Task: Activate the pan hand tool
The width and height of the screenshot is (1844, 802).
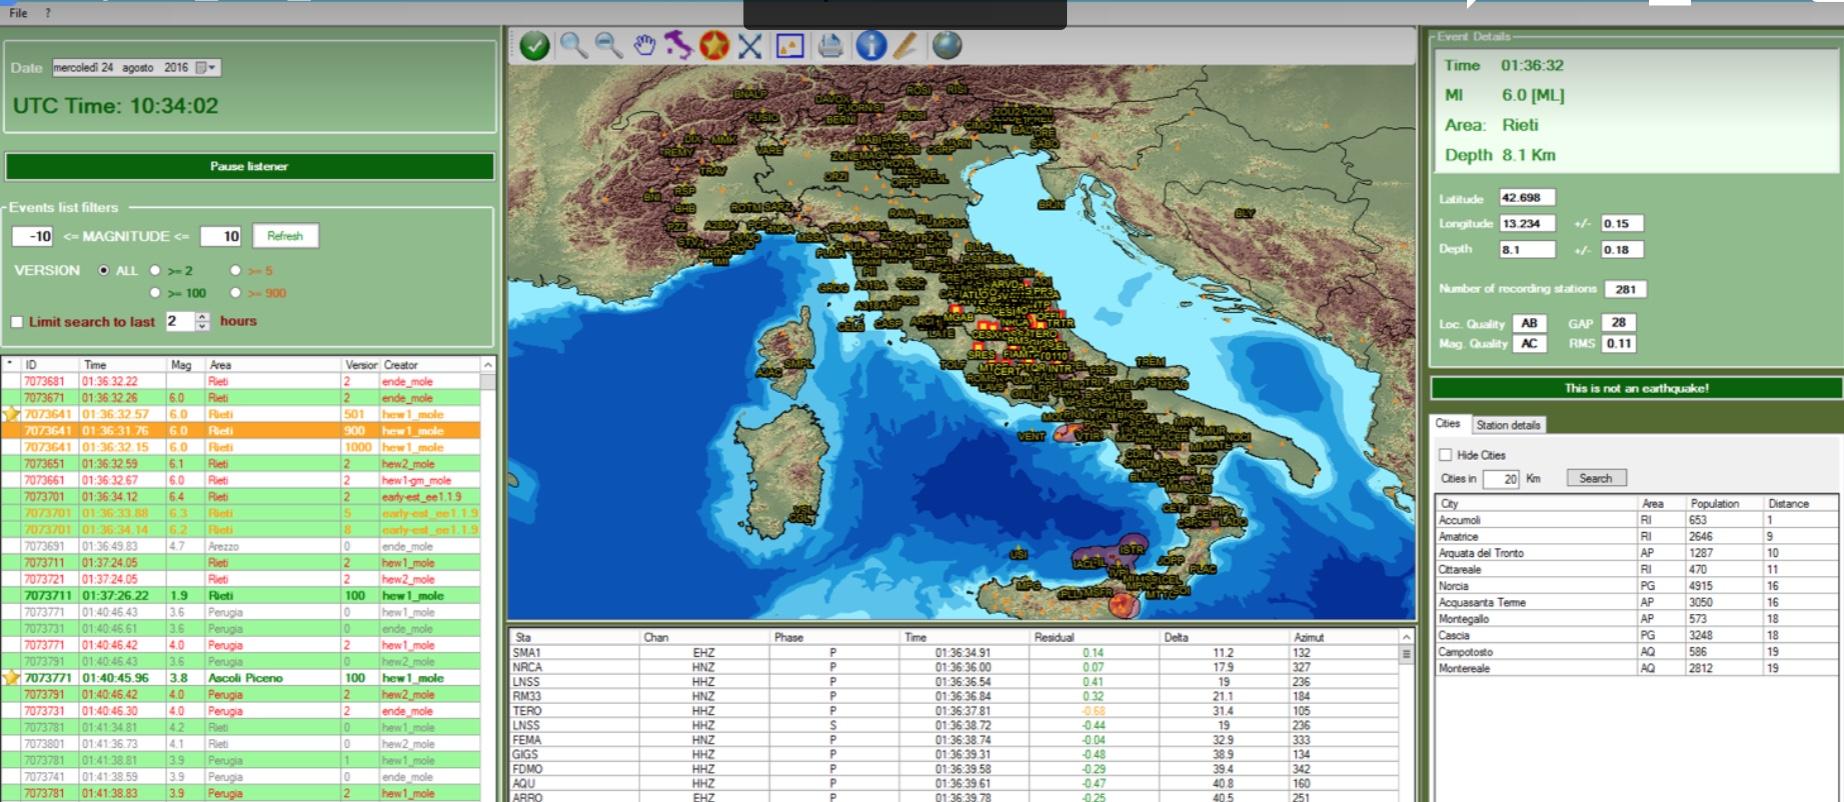Action: (x=644, y=46)
